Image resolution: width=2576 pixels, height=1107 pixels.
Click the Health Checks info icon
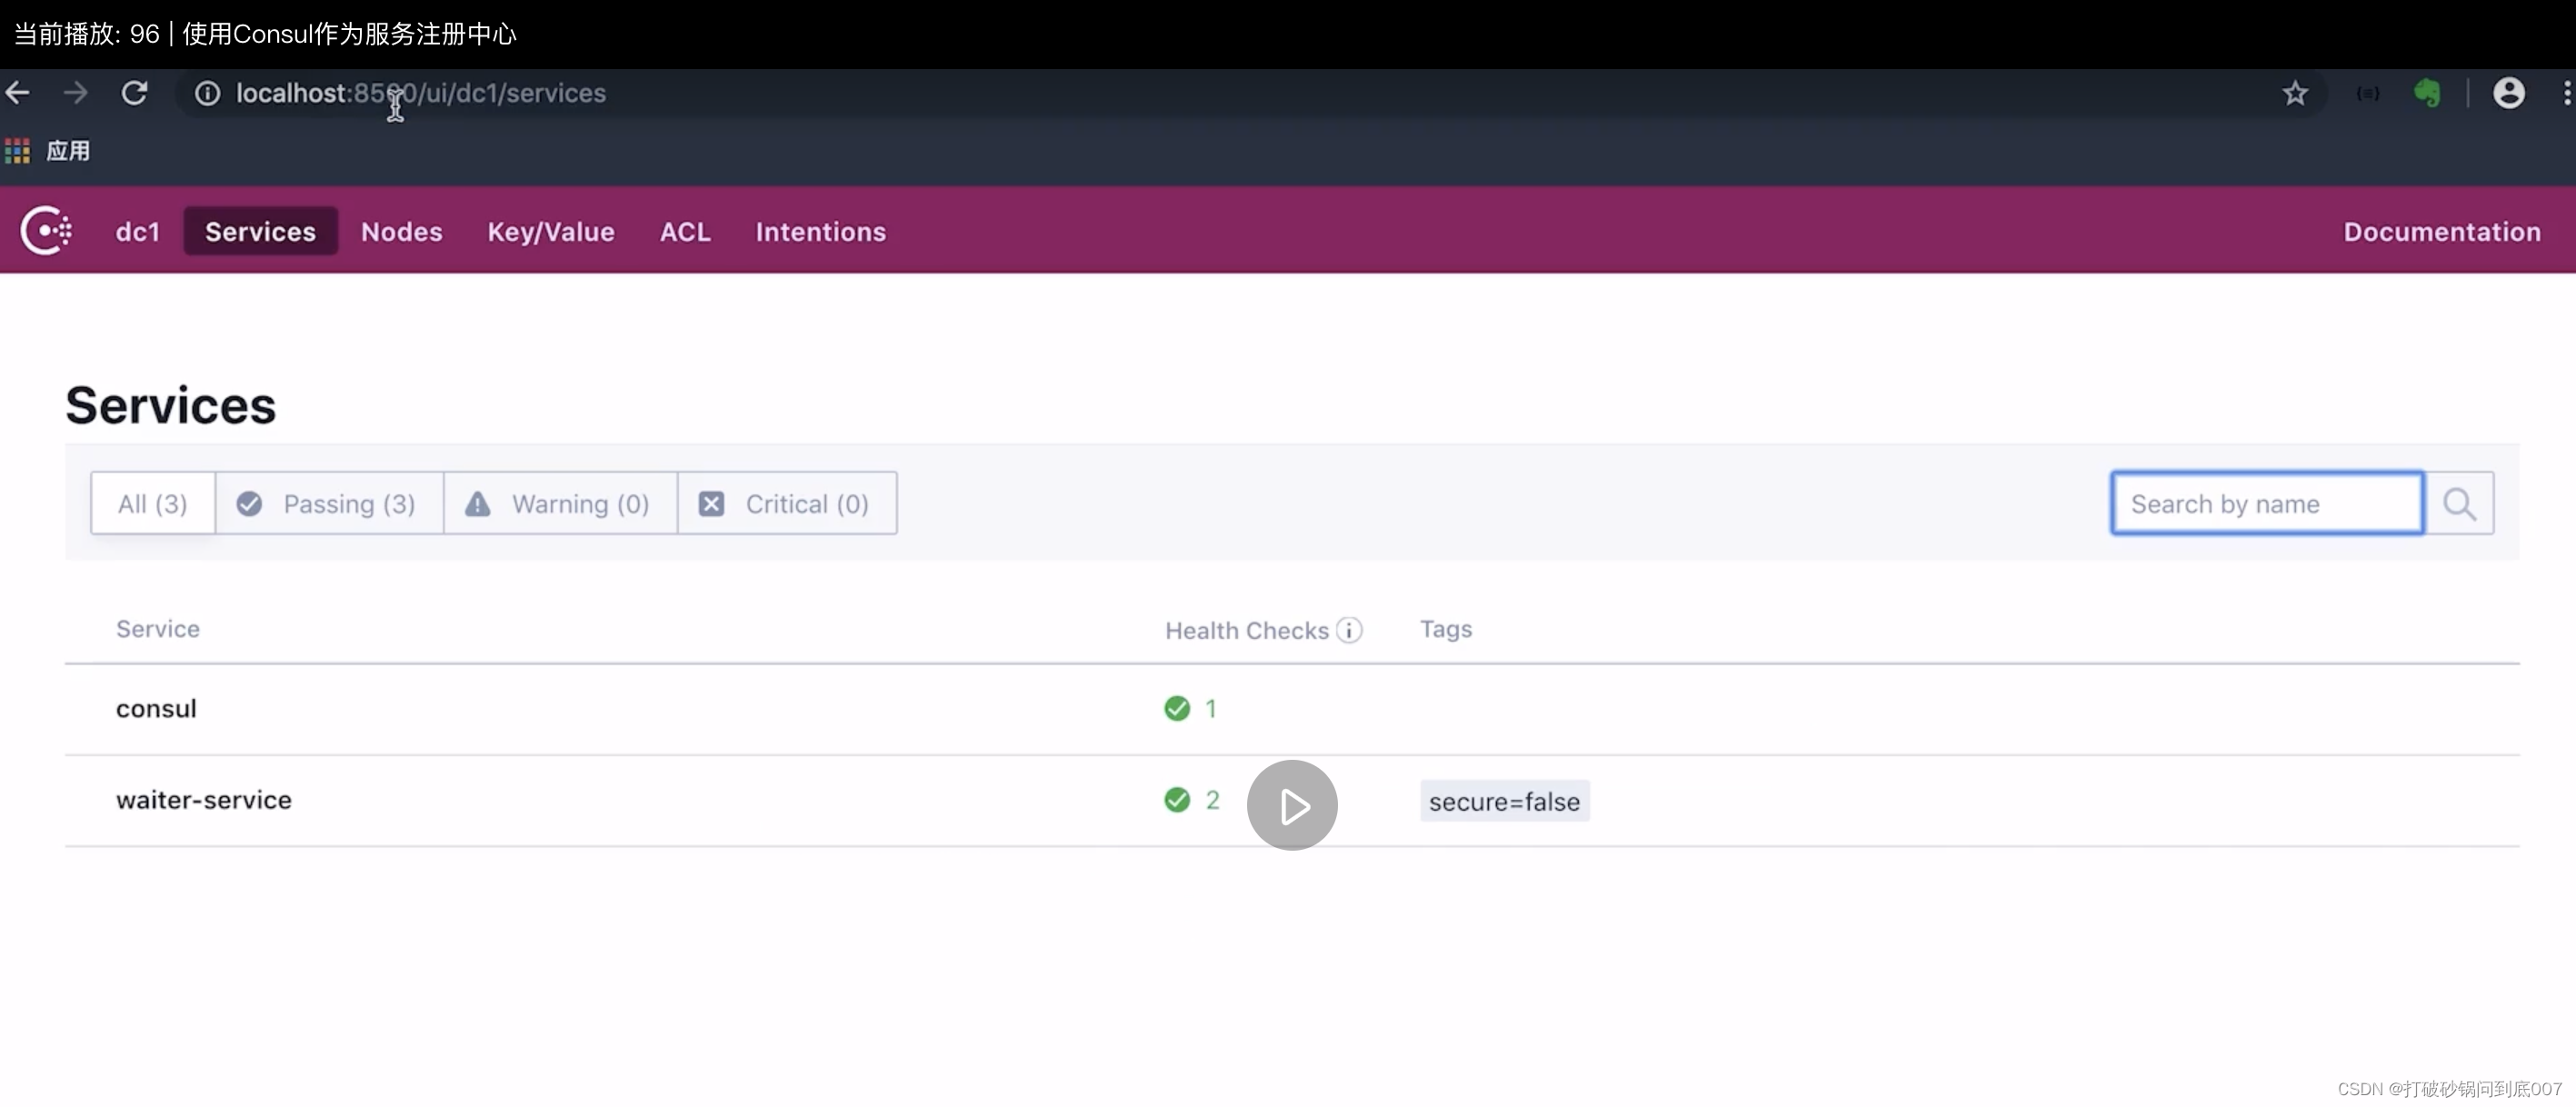1349,630
